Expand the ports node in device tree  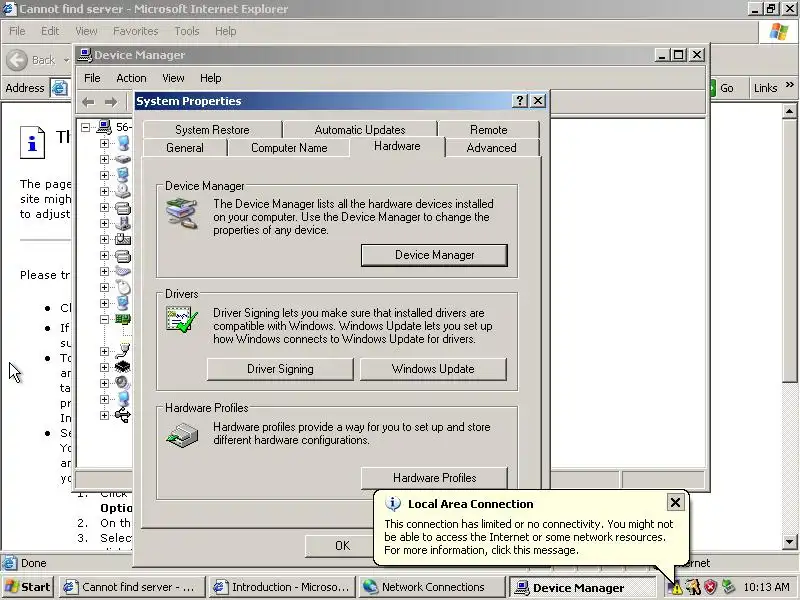tap(104, 351)
